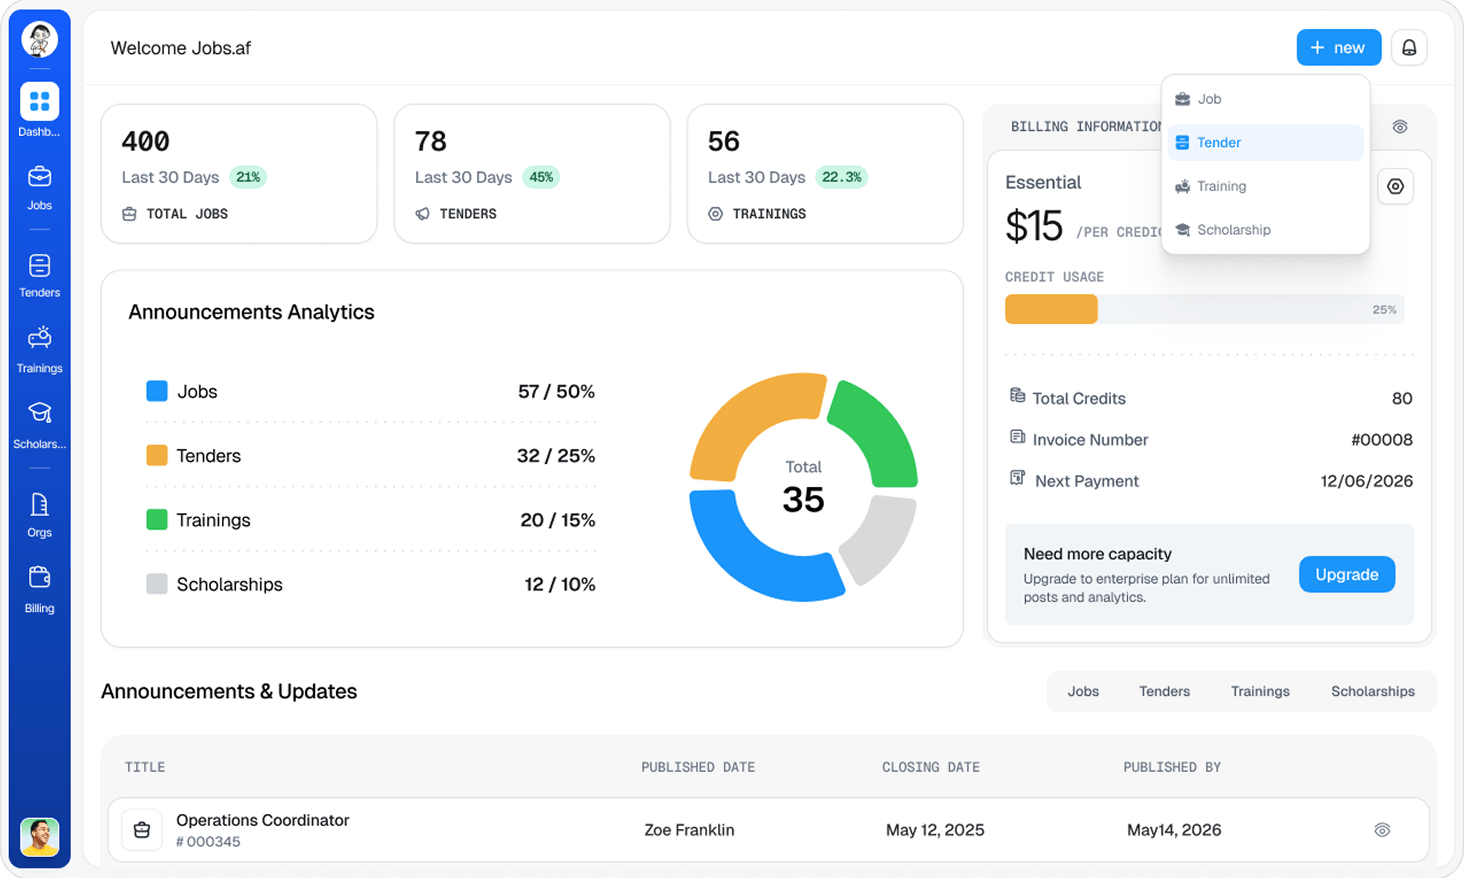Click the Jobs 57 / 50% value
Screen dimensions: 1464x878
[x=556, y=391]
